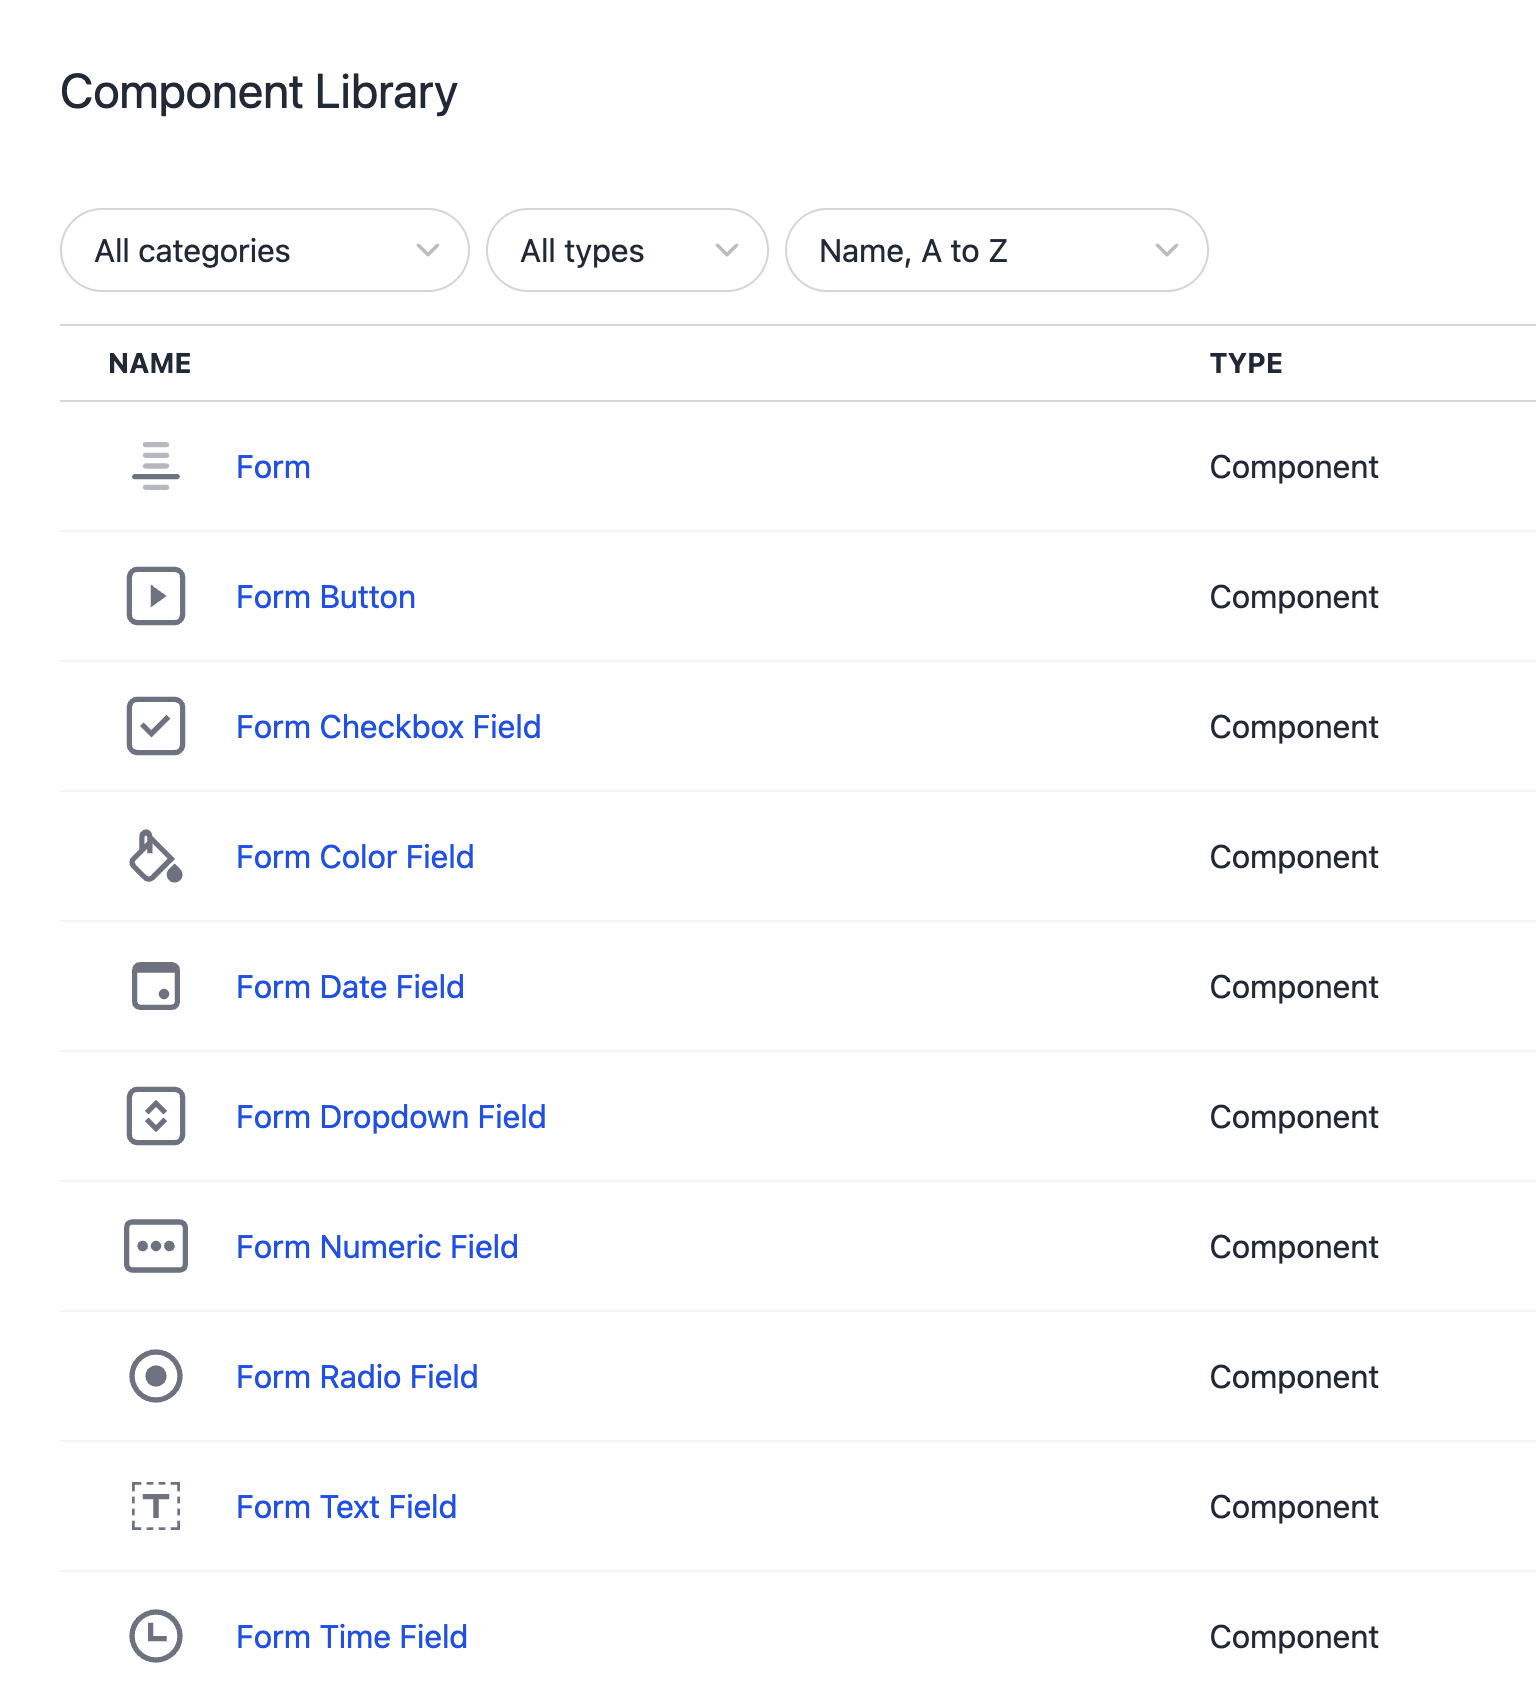Image resolution: width=1536 pixels, height=1698 pixels.
Task: Click the Form Radio Field circle icon
Action: (156, 1376)
